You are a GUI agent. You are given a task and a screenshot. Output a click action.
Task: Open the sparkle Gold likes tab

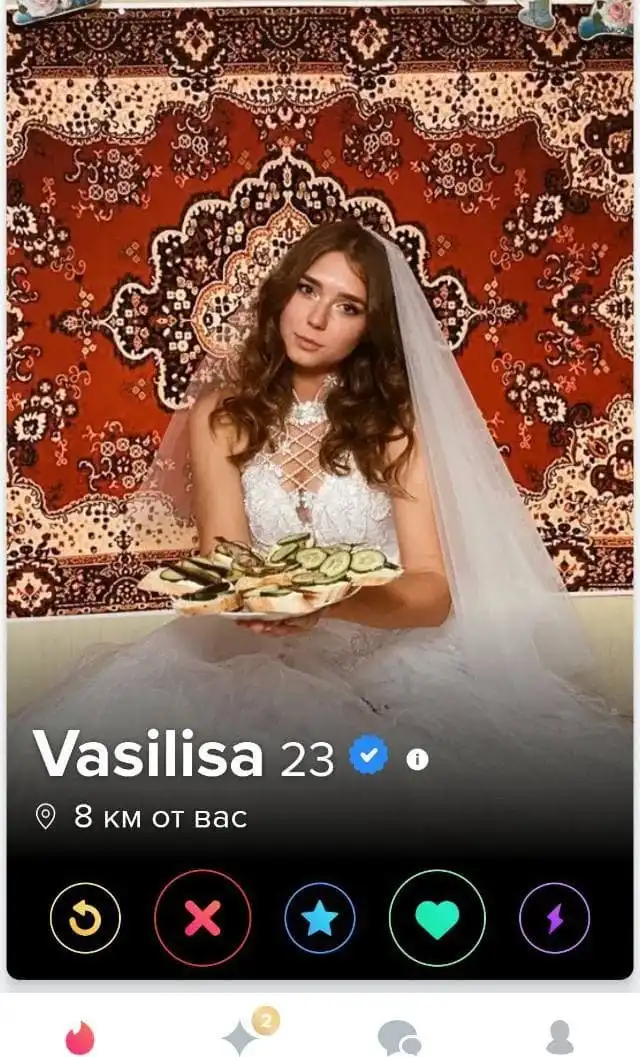241,1038
